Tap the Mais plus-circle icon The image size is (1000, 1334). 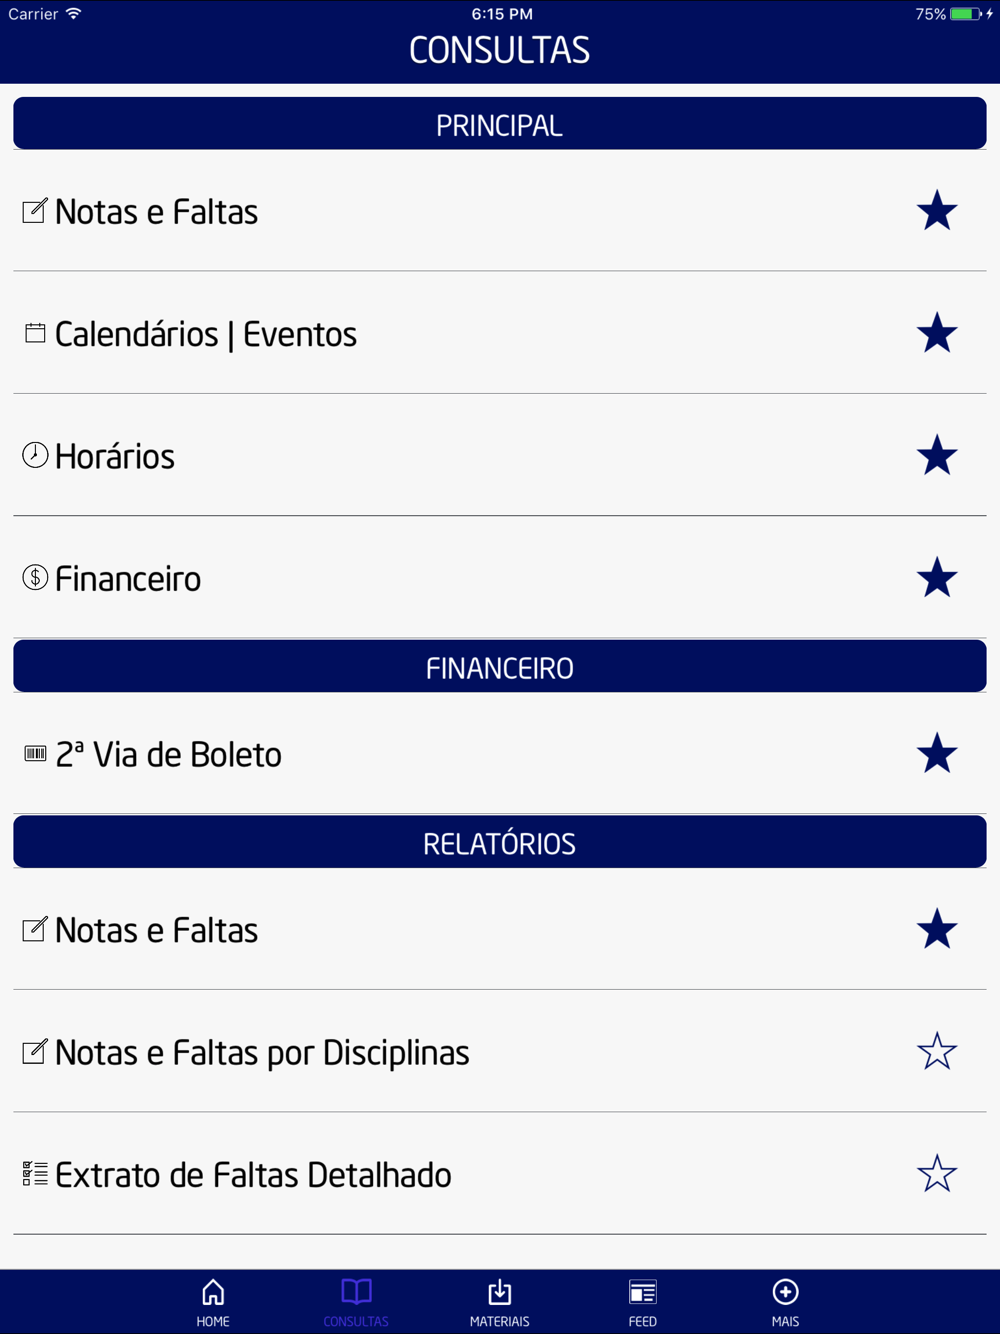tap(785, 1292)
